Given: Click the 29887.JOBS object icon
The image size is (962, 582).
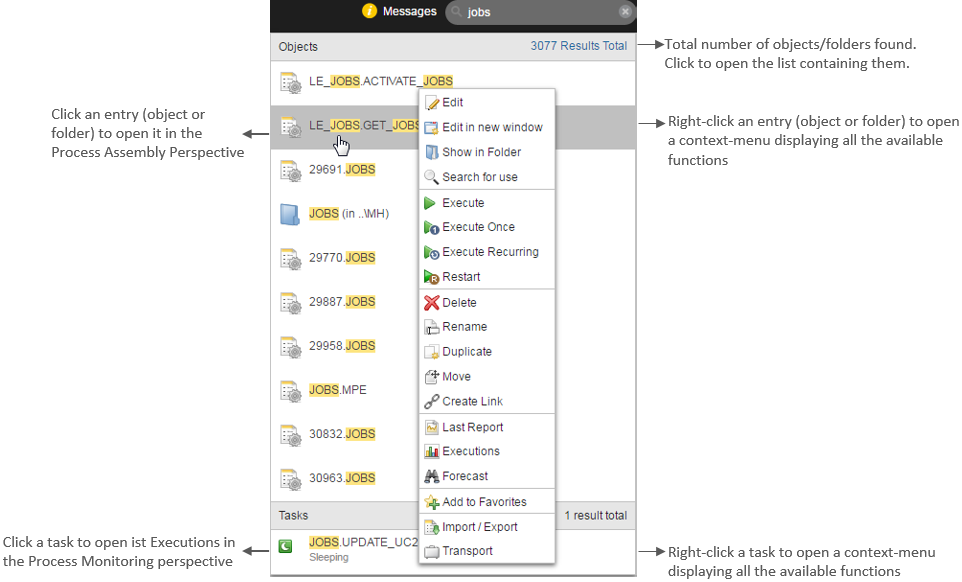Looking at the screenshot, I should coord(290,303).
